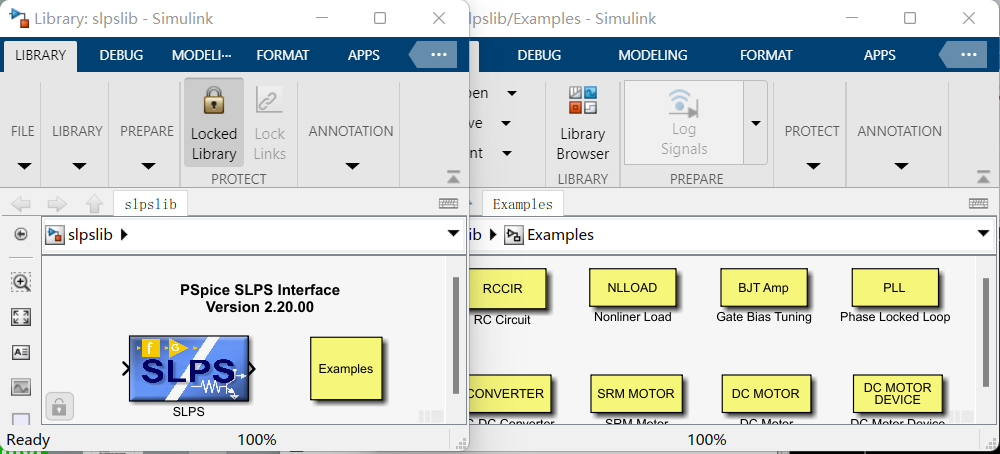Click the Lock Links button
The height and width of the screenshot is (454, 1000).
269,122
